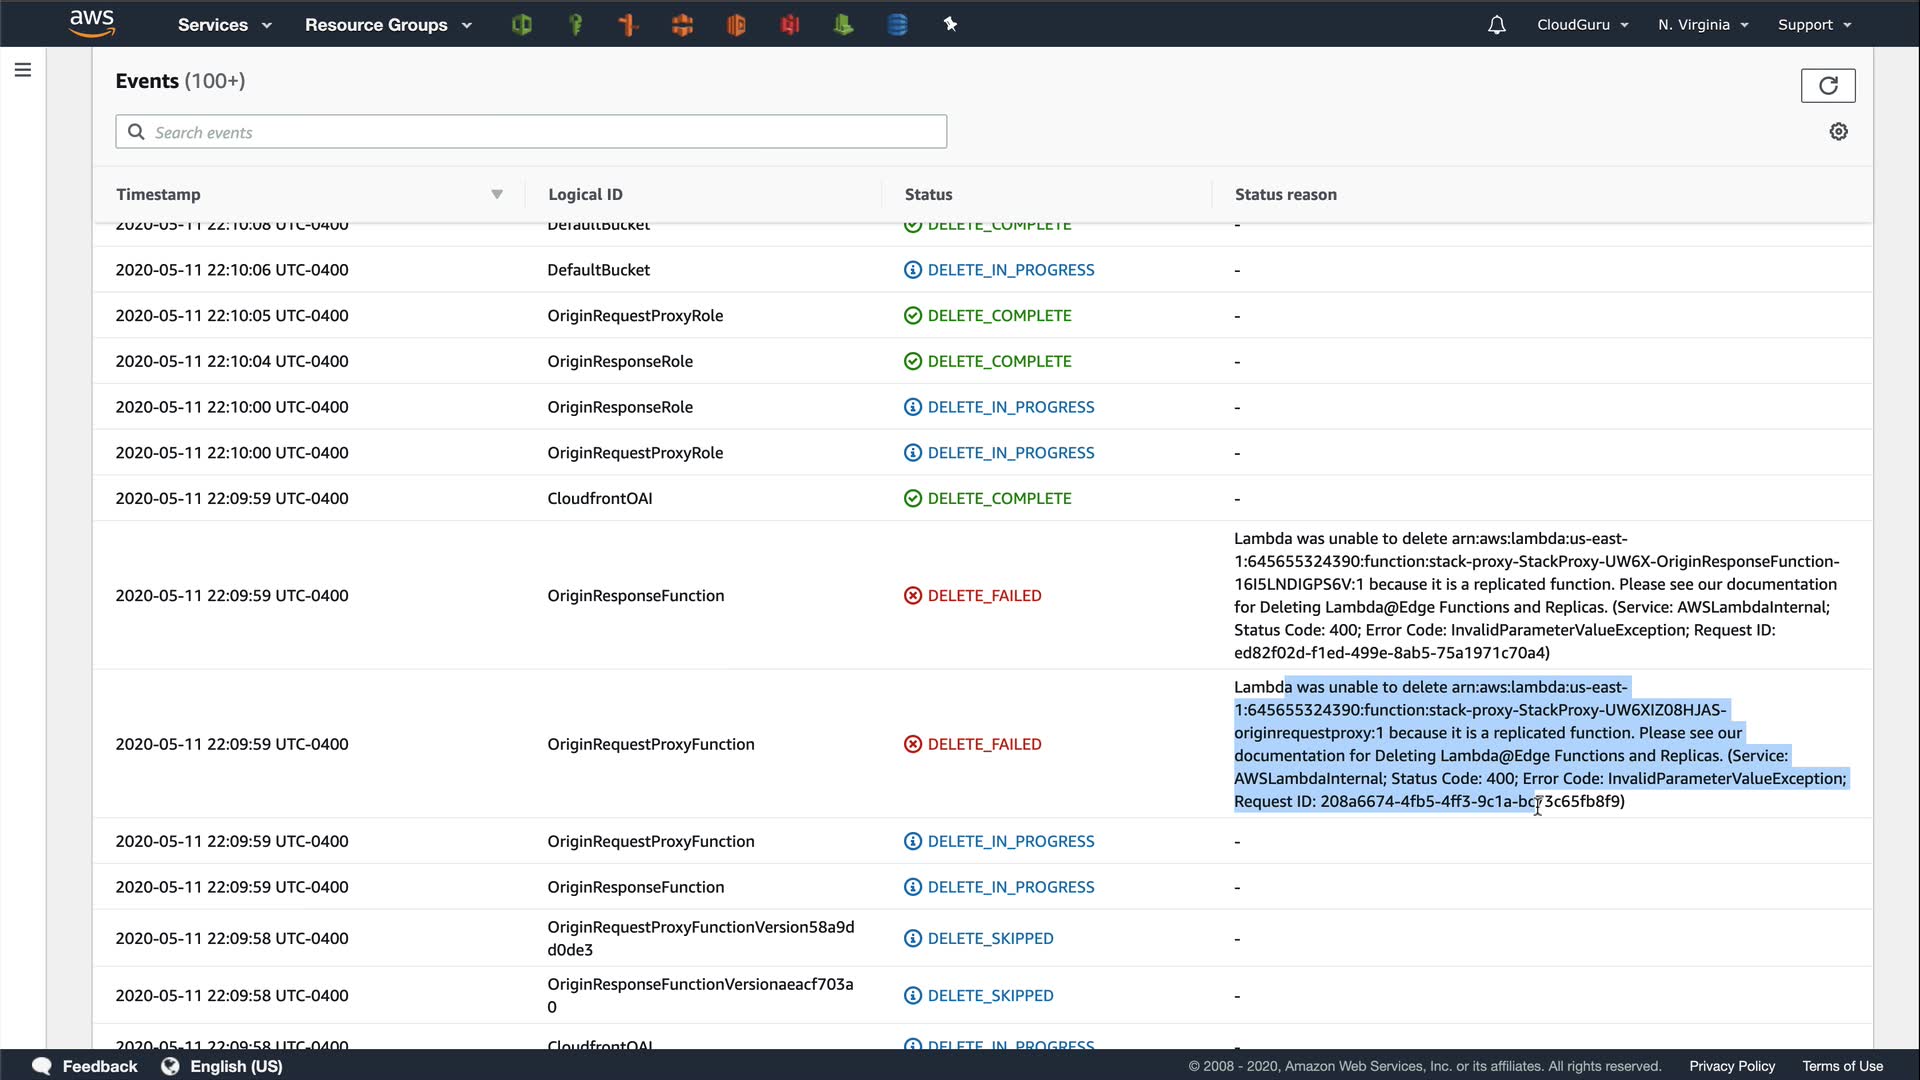Viewport: 1920px width, 1080px height.
Task: Open events table settings gear
Action: [x=1838, y=132]
